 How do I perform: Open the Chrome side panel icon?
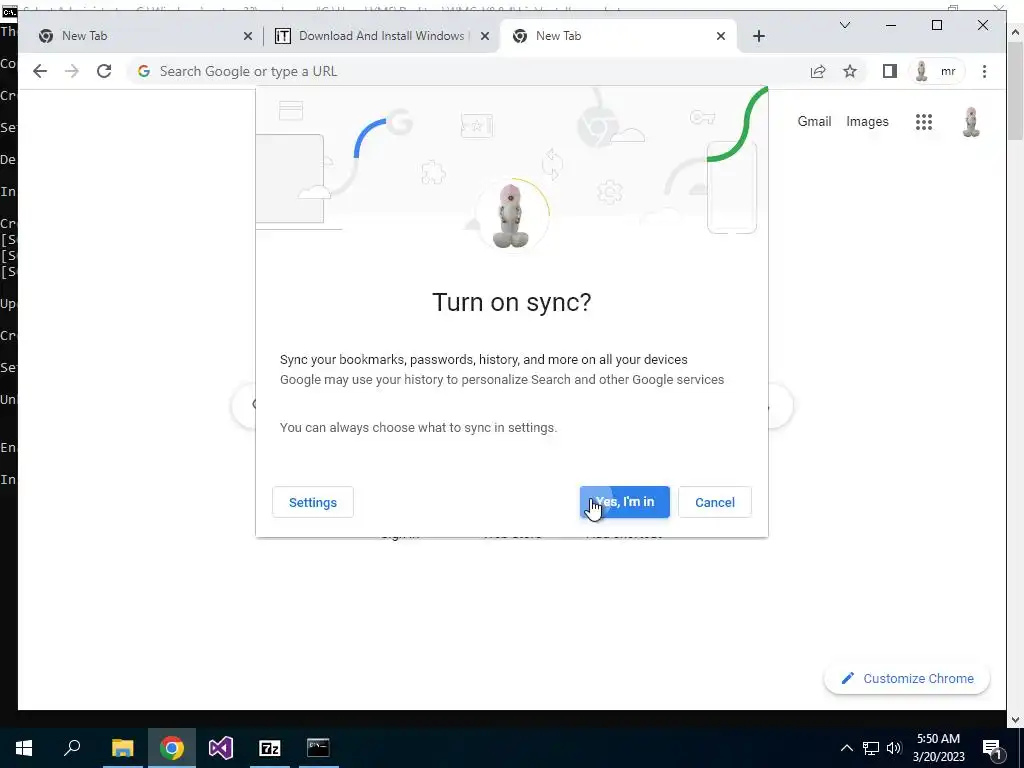pos(889,71)
